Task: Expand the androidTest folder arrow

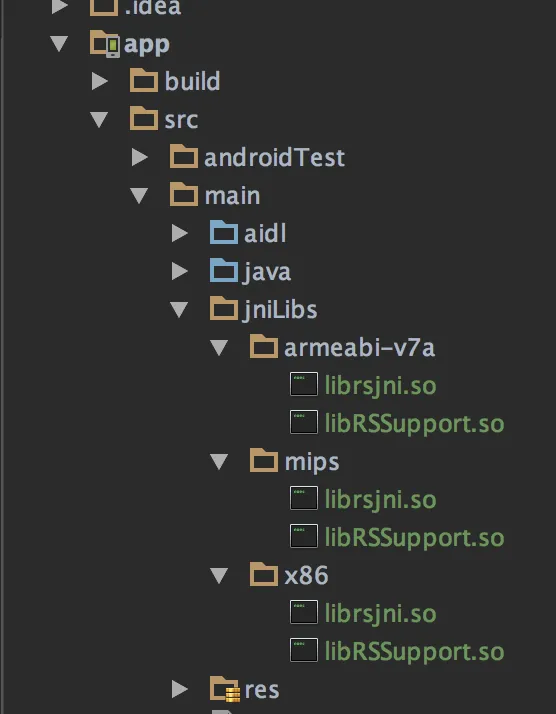Action: click(140, 158)
